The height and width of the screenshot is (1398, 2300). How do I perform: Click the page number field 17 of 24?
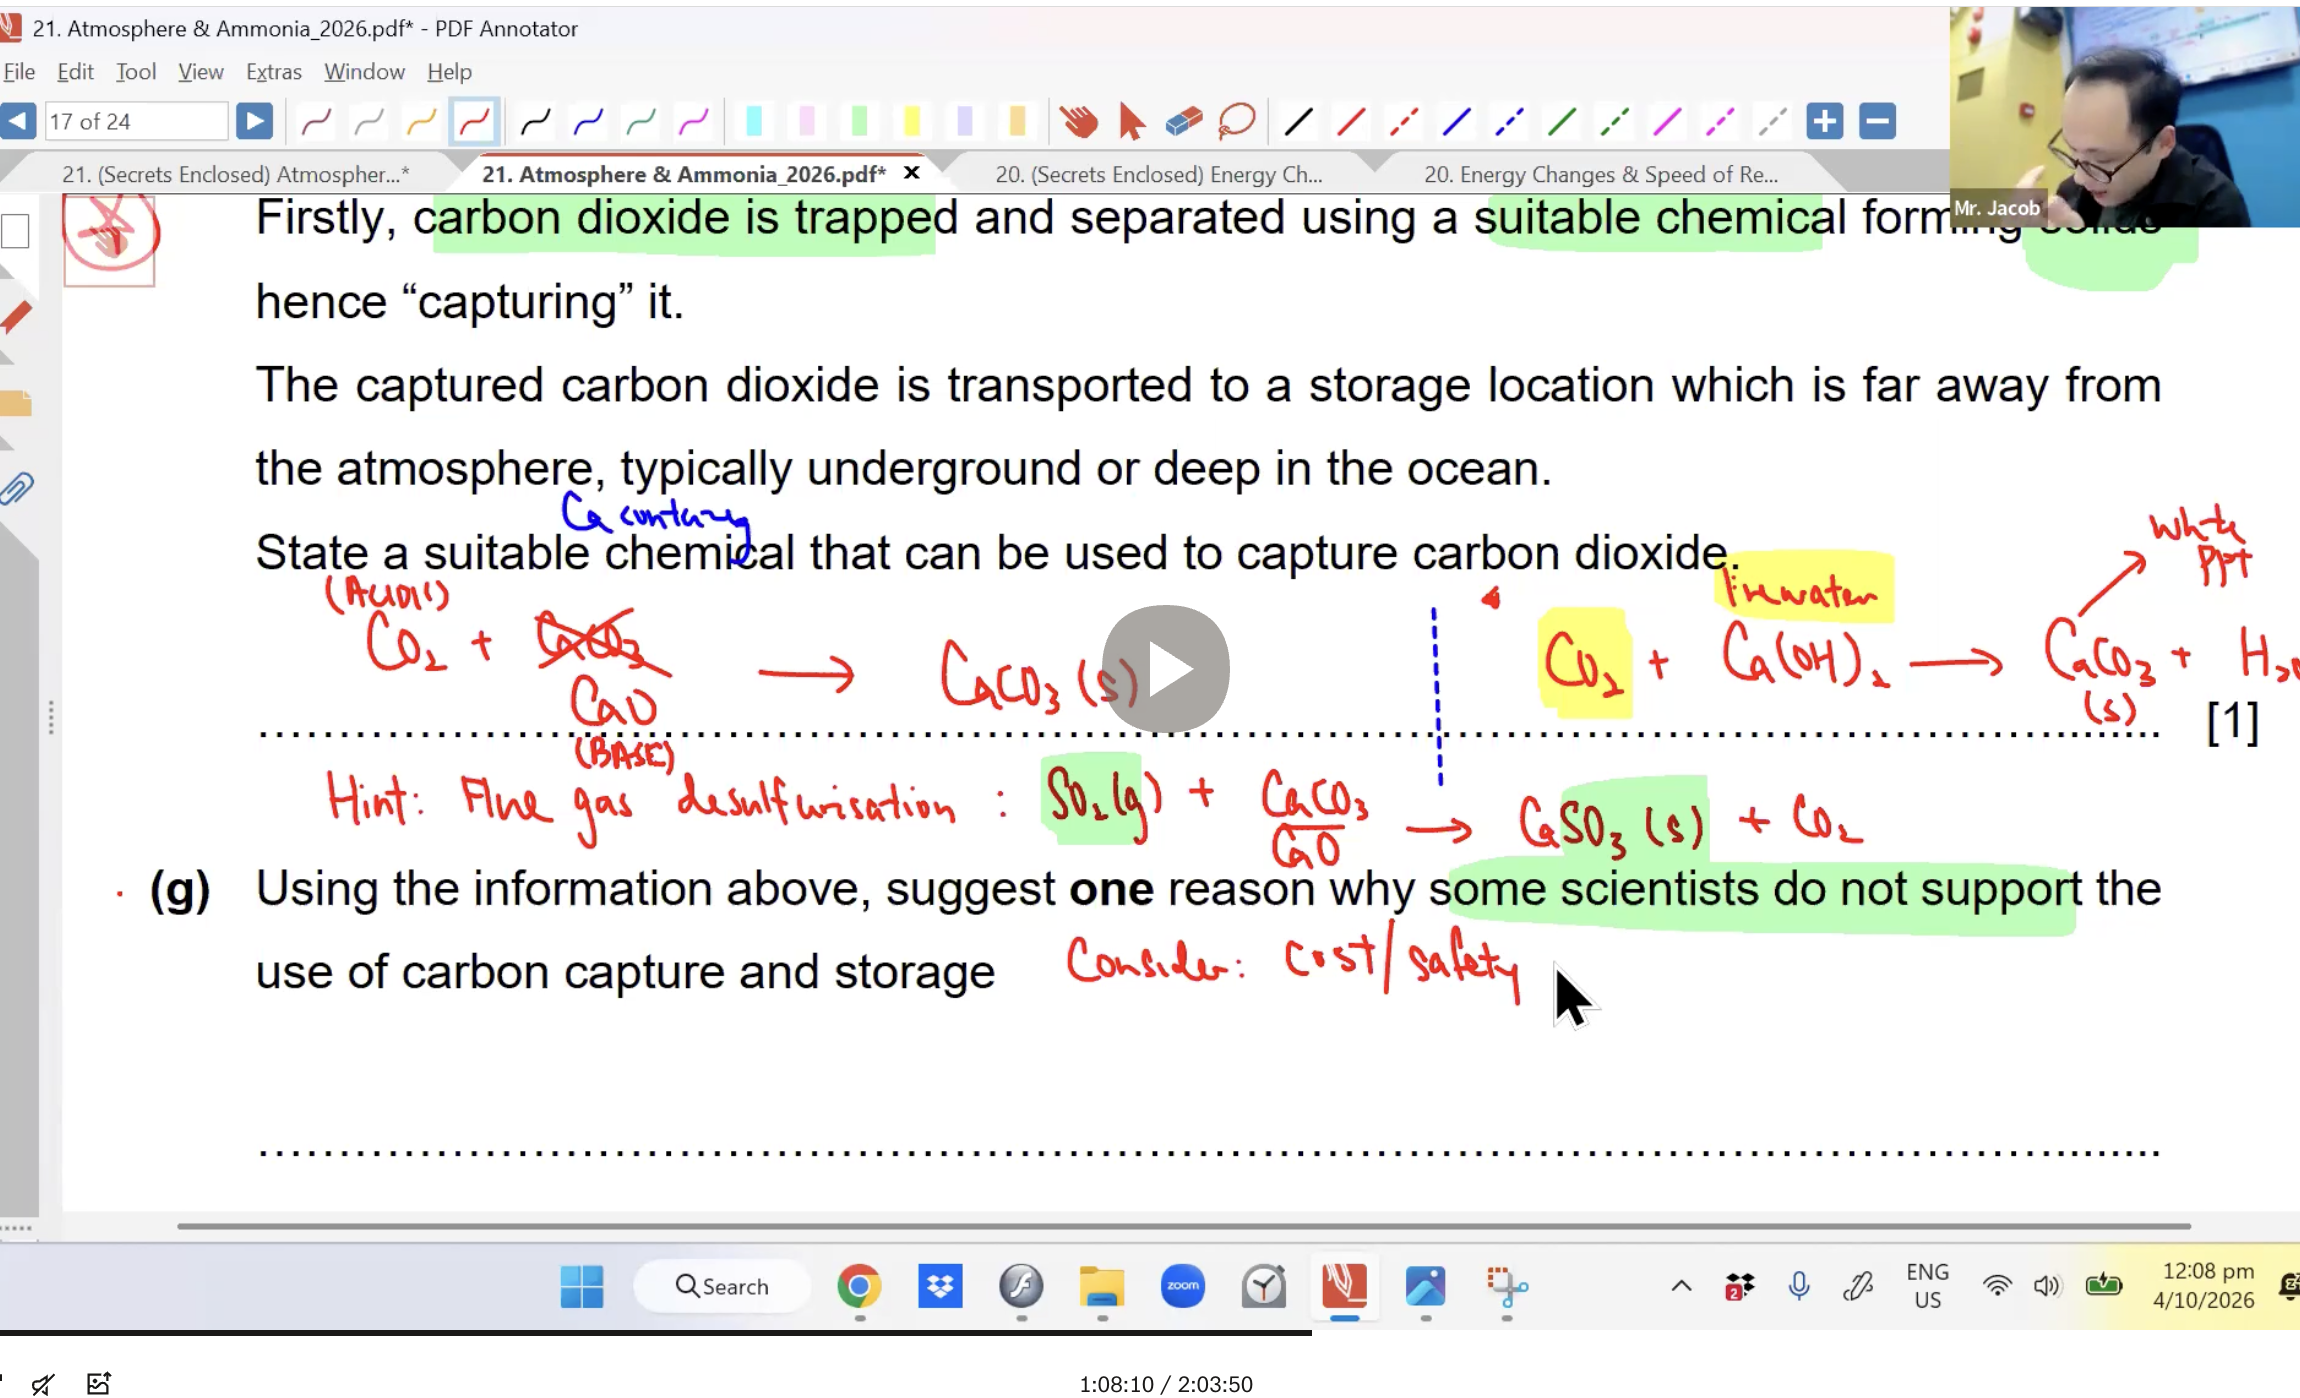pyautogui.click(x=137, y=122)
